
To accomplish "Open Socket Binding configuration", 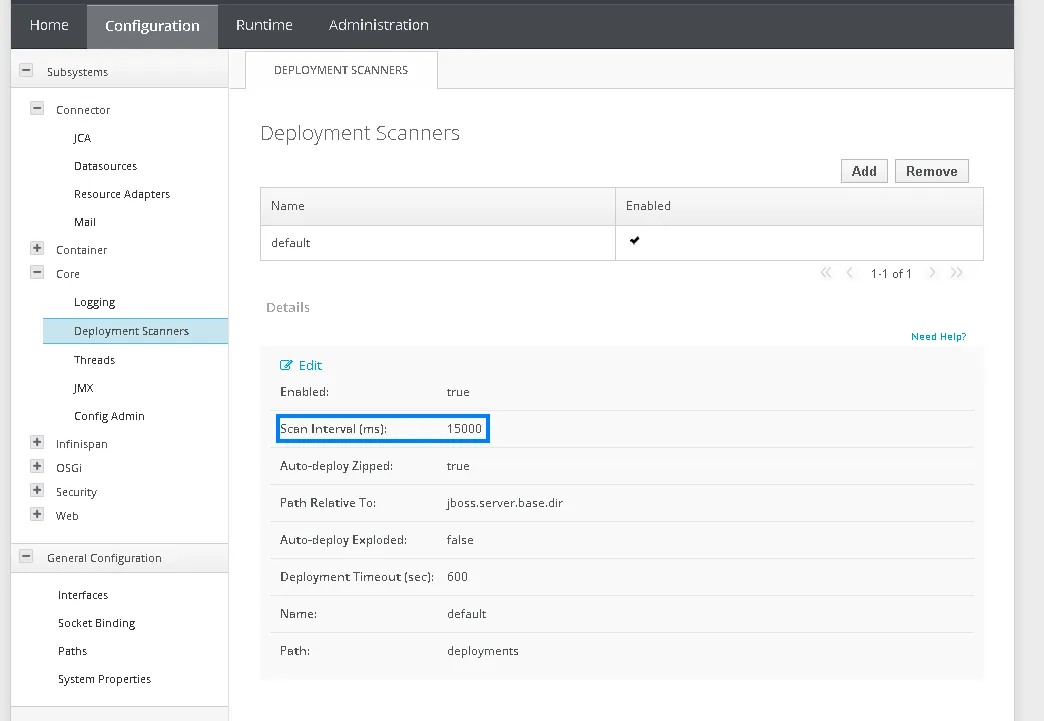I will (97, 623).
